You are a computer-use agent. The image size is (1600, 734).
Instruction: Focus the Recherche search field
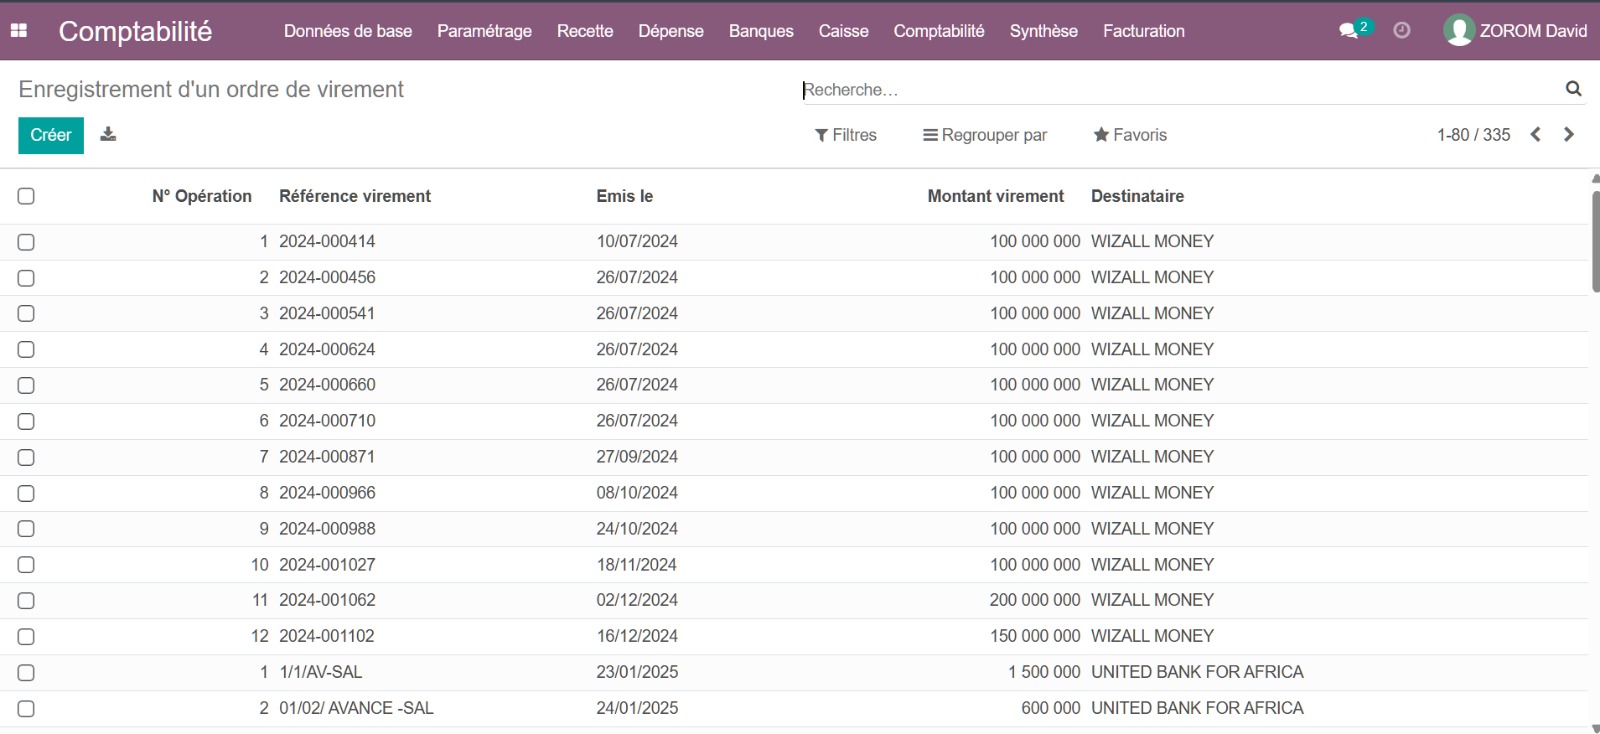[1180, 90]
